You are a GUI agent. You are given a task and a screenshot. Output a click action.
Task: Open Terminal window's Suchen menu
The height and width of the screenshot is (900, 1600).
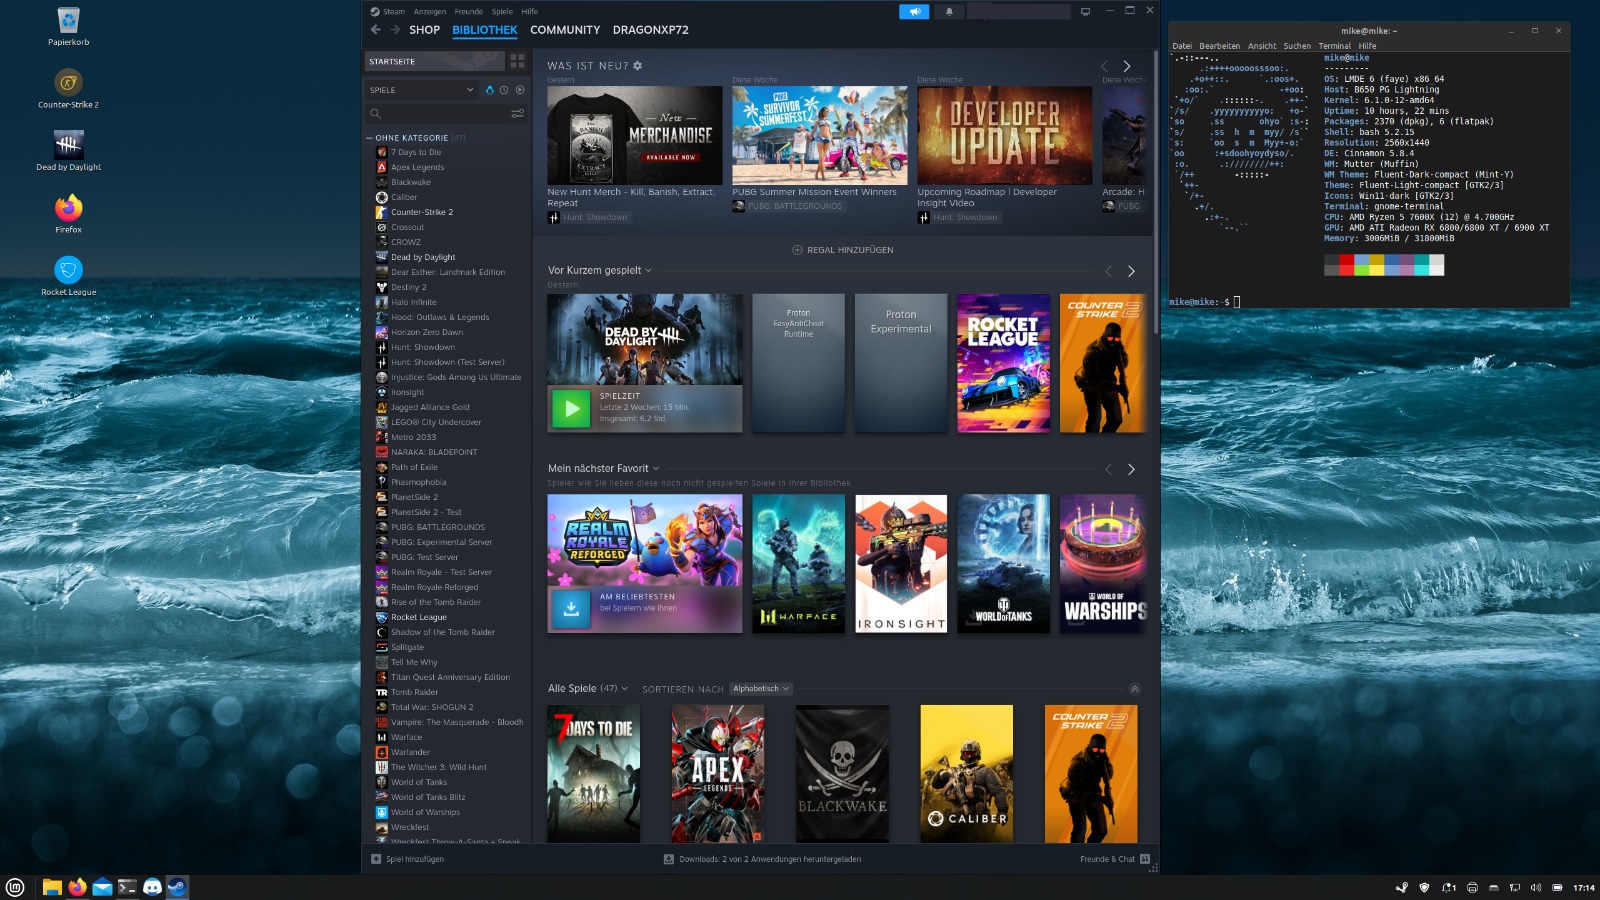point(1297,46)
